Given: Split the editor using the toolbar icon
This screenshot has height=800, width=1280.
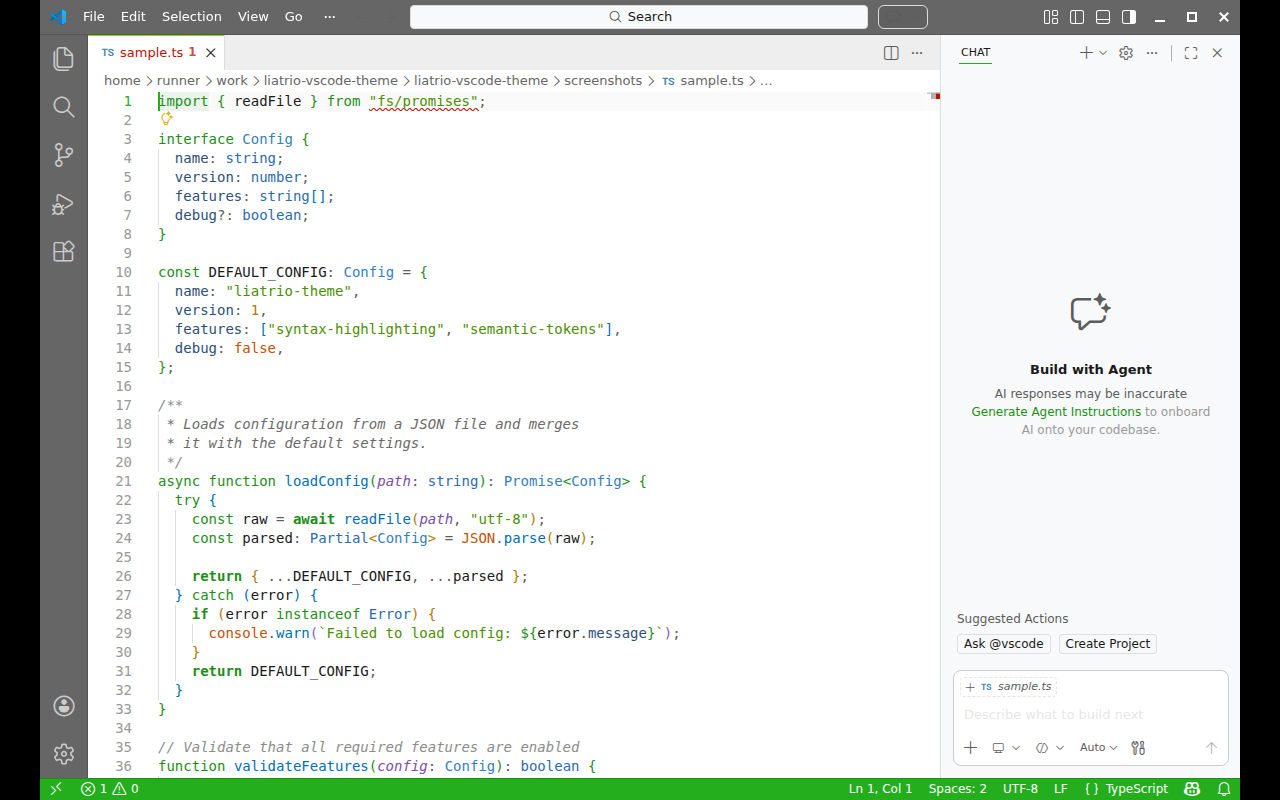Looking at the screenshot, I should 891,53.
